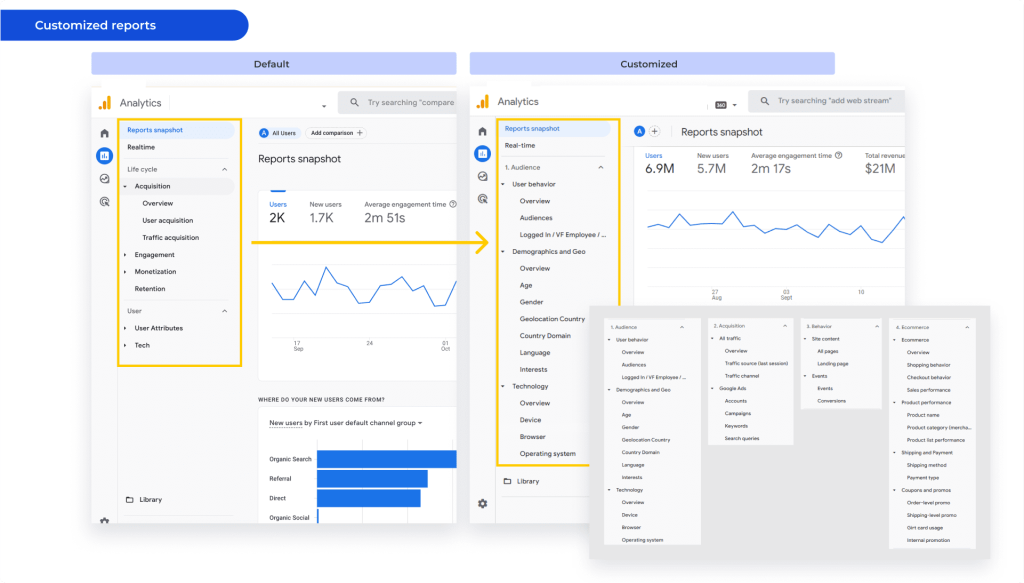This screenshot has height=583, width=1024.
Task: Click the 'add web stream' search field
Action: point(830,101)
